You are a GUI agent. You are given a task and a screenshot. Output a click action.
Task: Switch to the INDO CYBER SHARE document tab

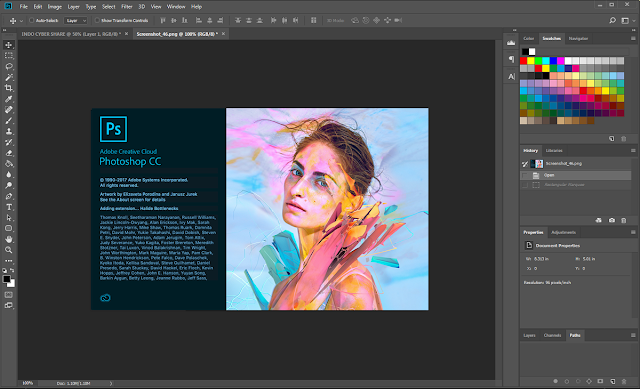(71, 34)
